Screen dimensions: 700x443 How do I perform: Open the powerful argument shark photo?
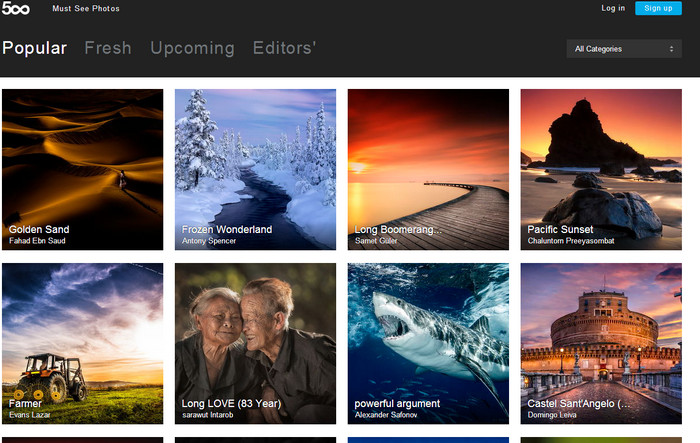(428, 335)
